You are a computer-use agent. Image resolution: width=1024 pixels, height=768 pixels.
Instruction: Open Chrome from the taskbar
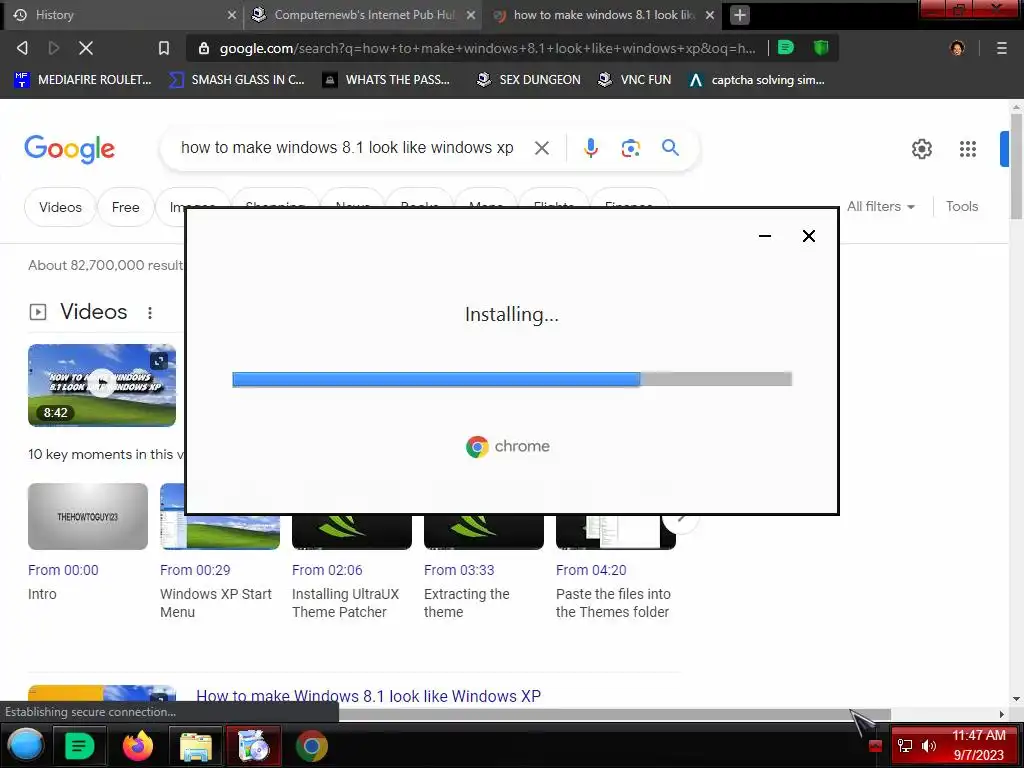point(312,746)
